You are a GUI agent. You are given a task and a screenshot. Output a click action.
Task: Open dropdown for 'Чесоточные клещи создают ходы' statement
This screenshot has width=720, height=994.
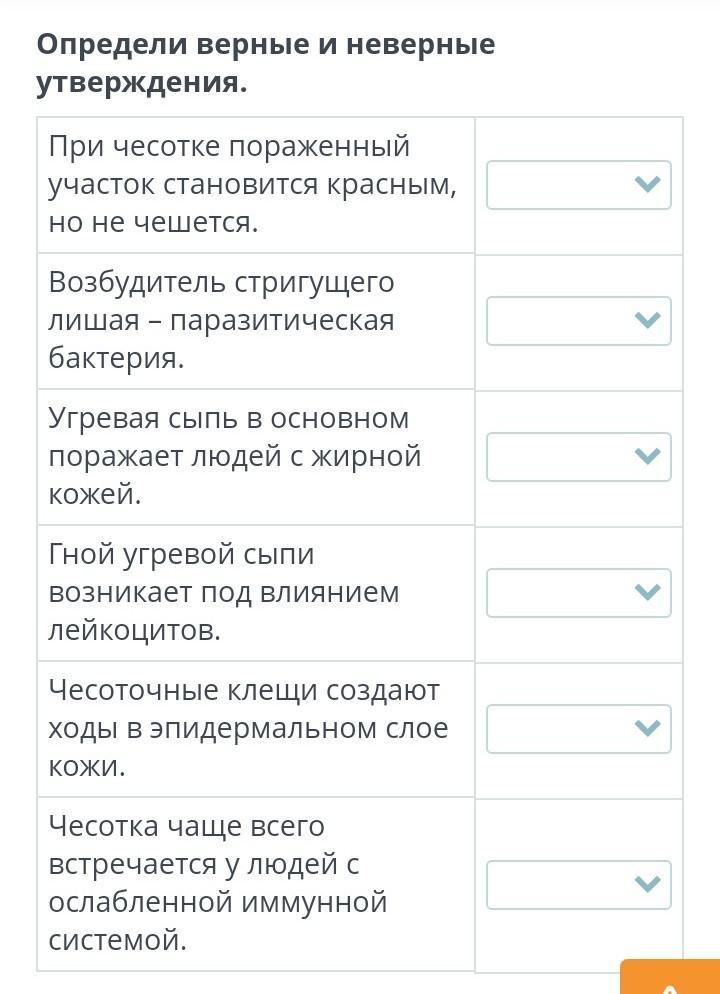(579, 729)
